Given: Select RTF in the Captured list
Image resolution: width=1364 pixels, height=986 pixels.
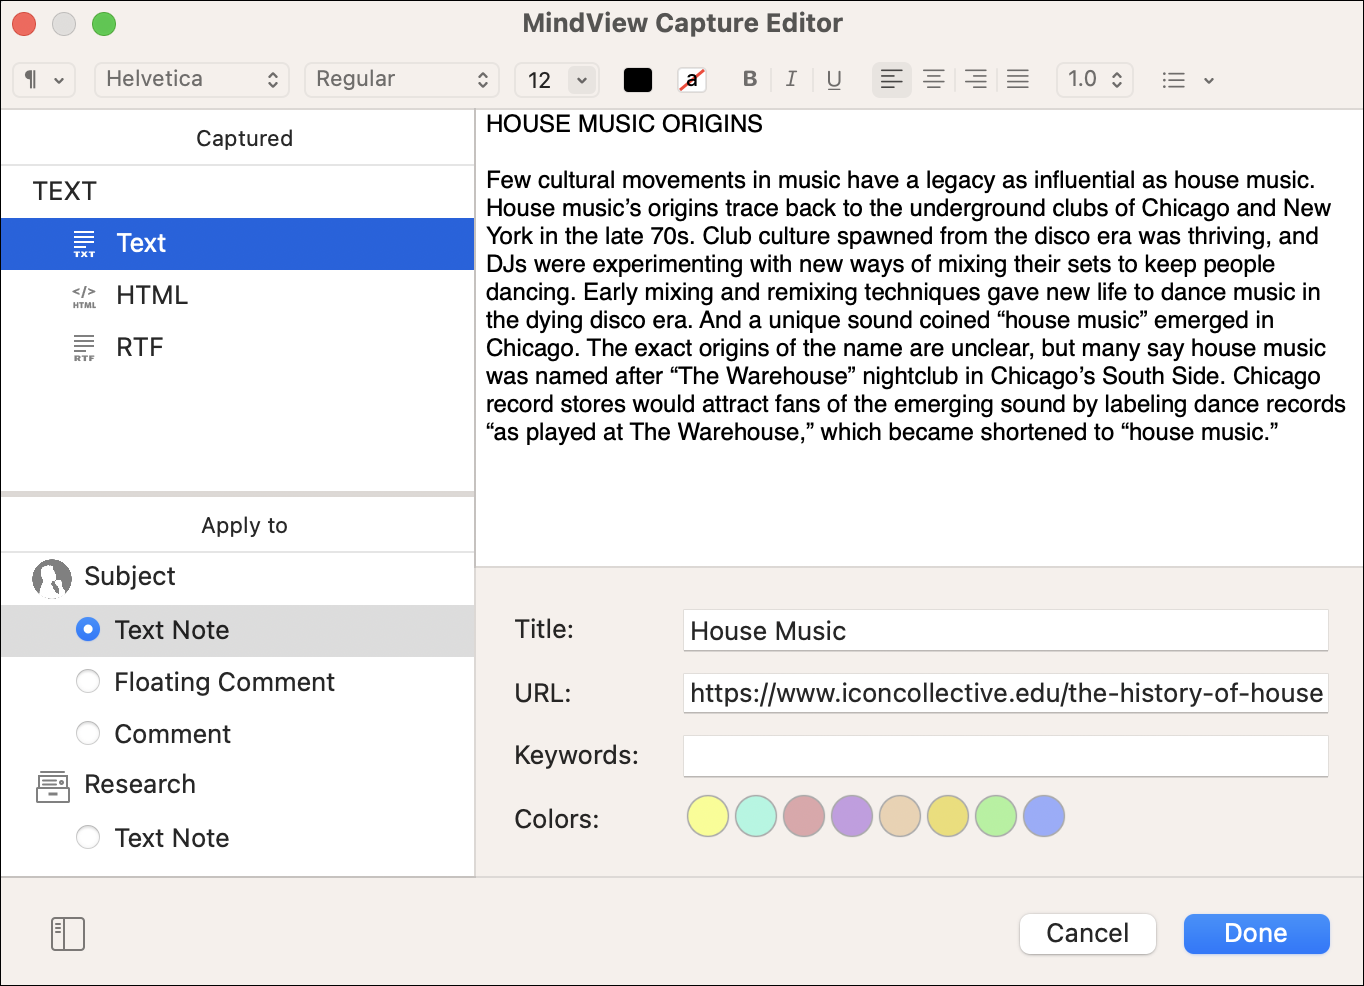Looking at the screenshot, I should tap(140, 347).
